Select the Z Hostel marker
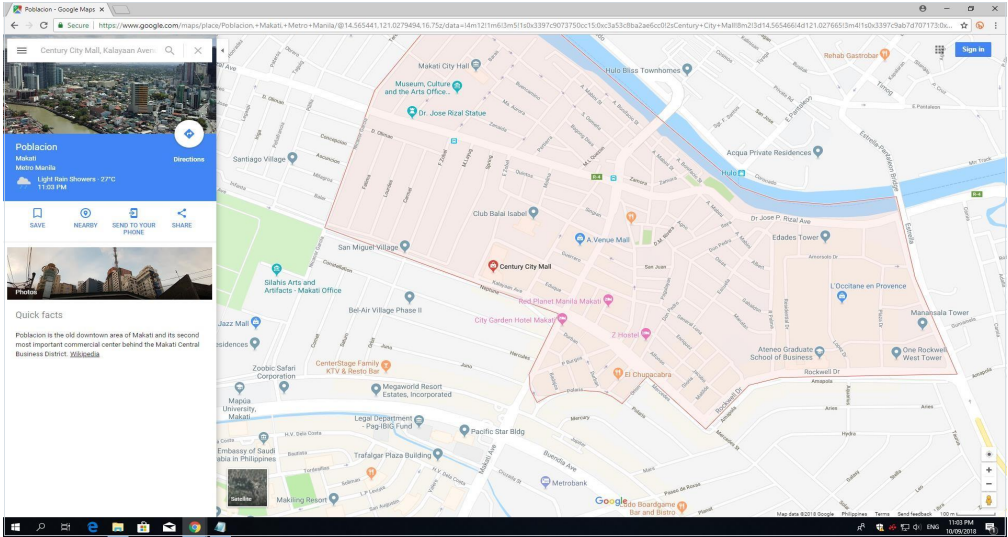The image size is (1008, 537). pyautogui.click(x=646, y=333)
